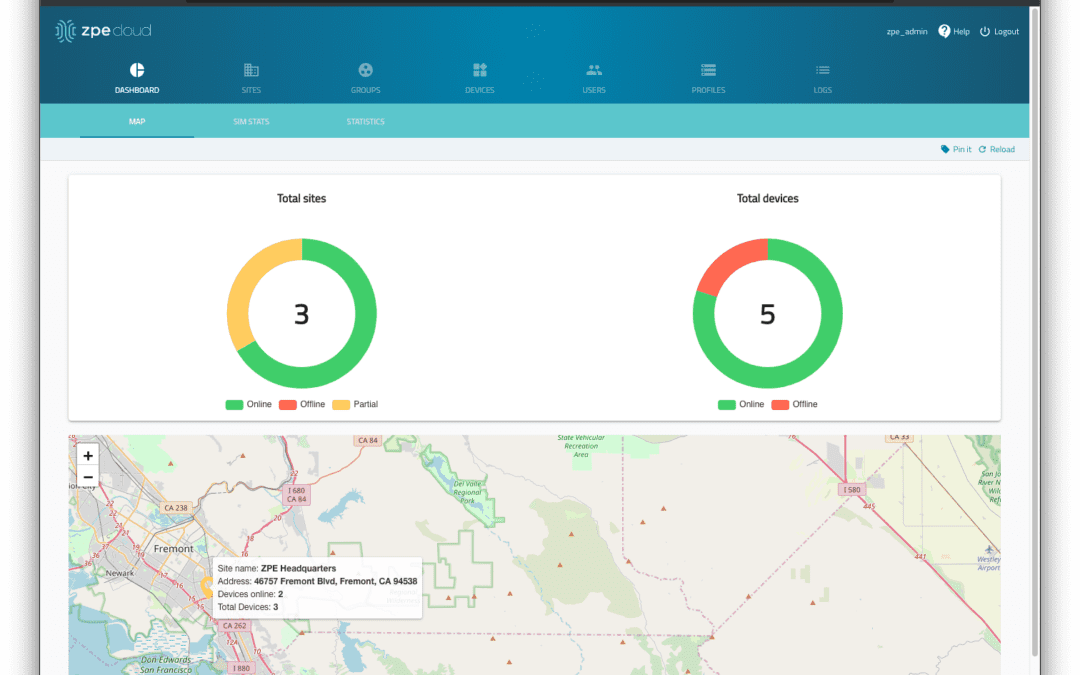Click the ZPE Cloud logo
Viewport: 1080px width, 675px height.
[104, 31]
